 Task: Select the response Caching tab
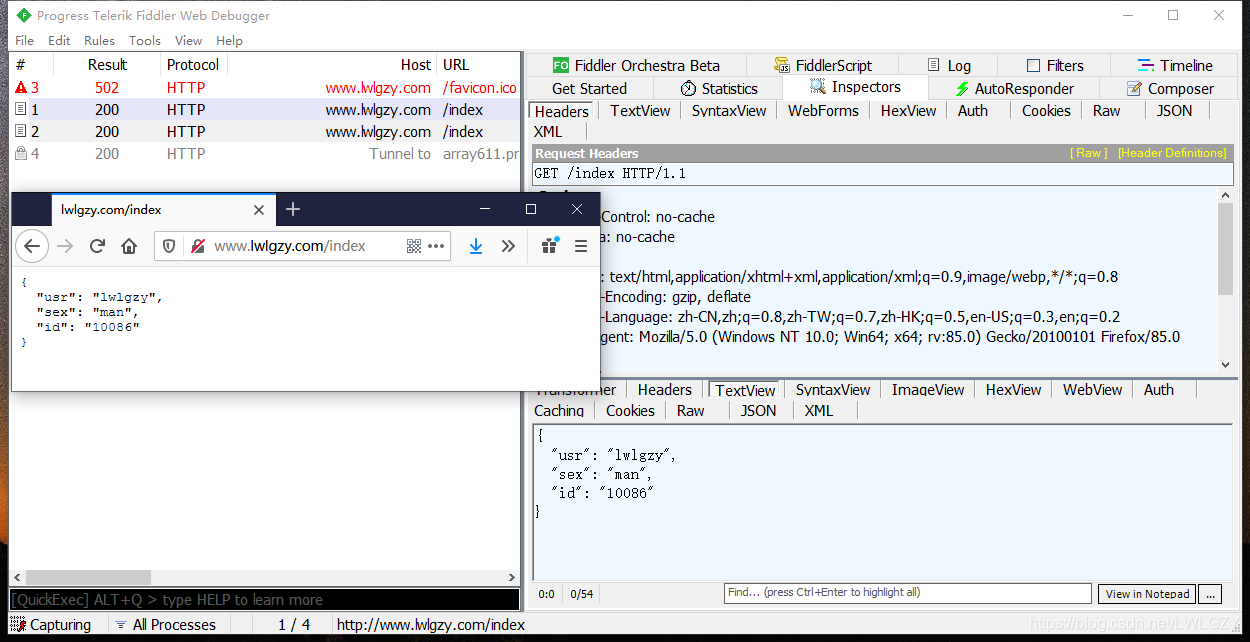pos(559,411)
